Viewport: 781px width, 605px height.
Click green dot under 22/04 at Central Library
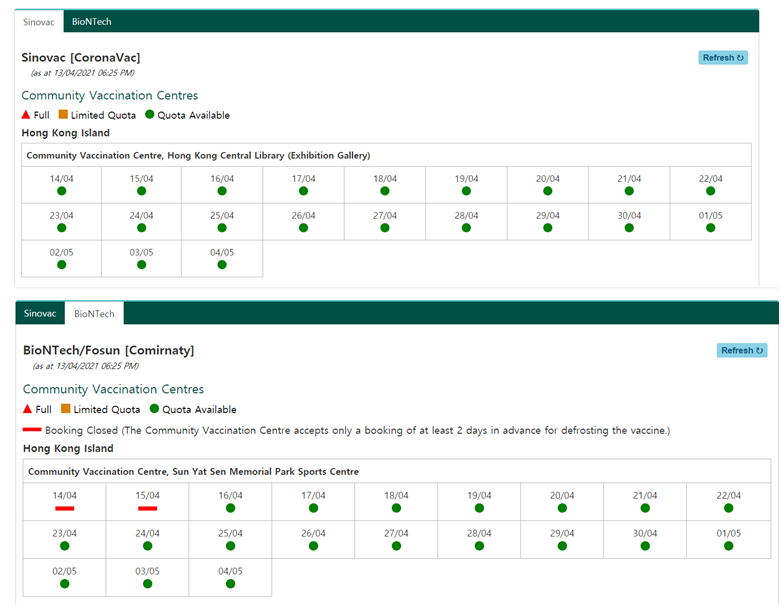(x=710, y=191)
